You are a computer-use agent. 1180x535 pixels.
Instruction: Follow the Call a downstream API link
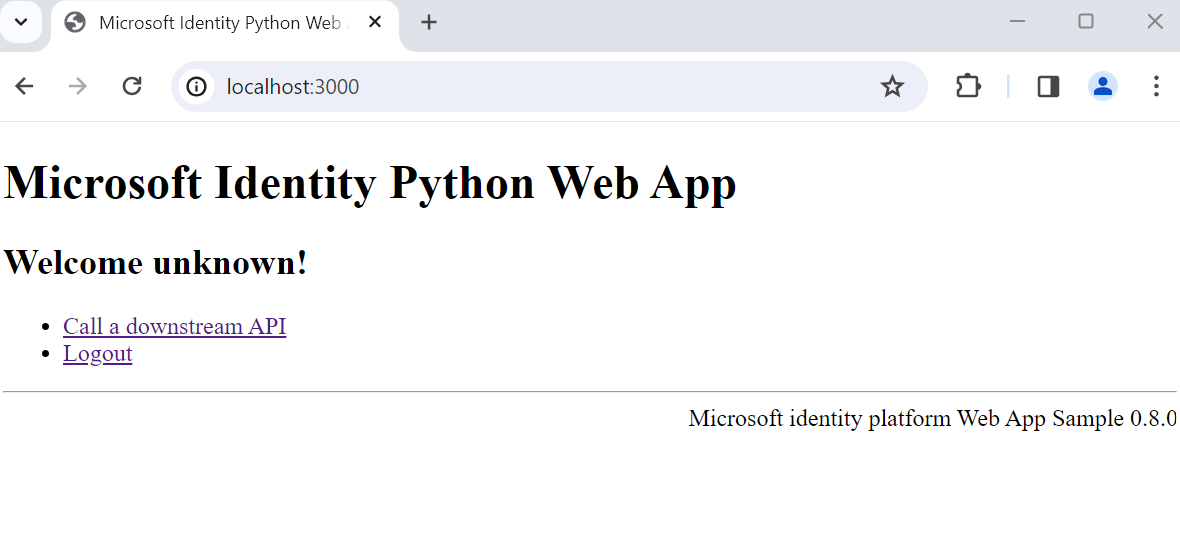[174, 326]
